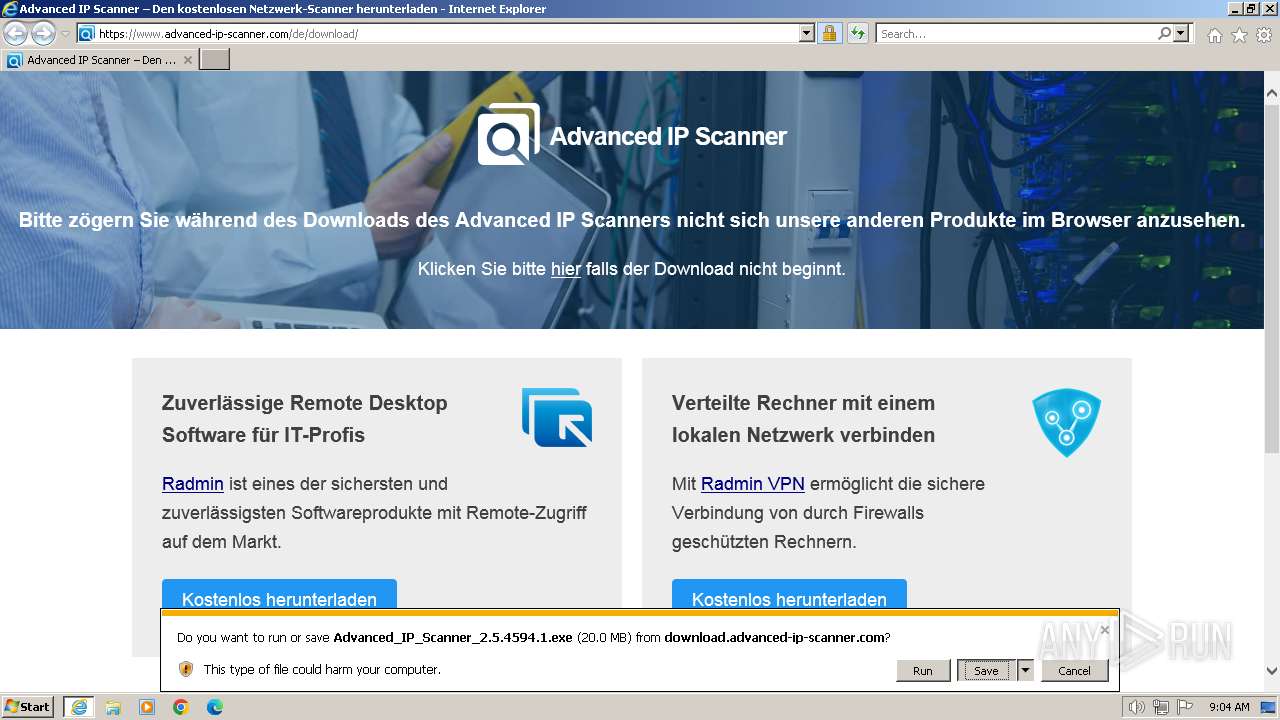1280x720 pixels.
Task: Open the Radmin link
Action: [x=193, y=484]
